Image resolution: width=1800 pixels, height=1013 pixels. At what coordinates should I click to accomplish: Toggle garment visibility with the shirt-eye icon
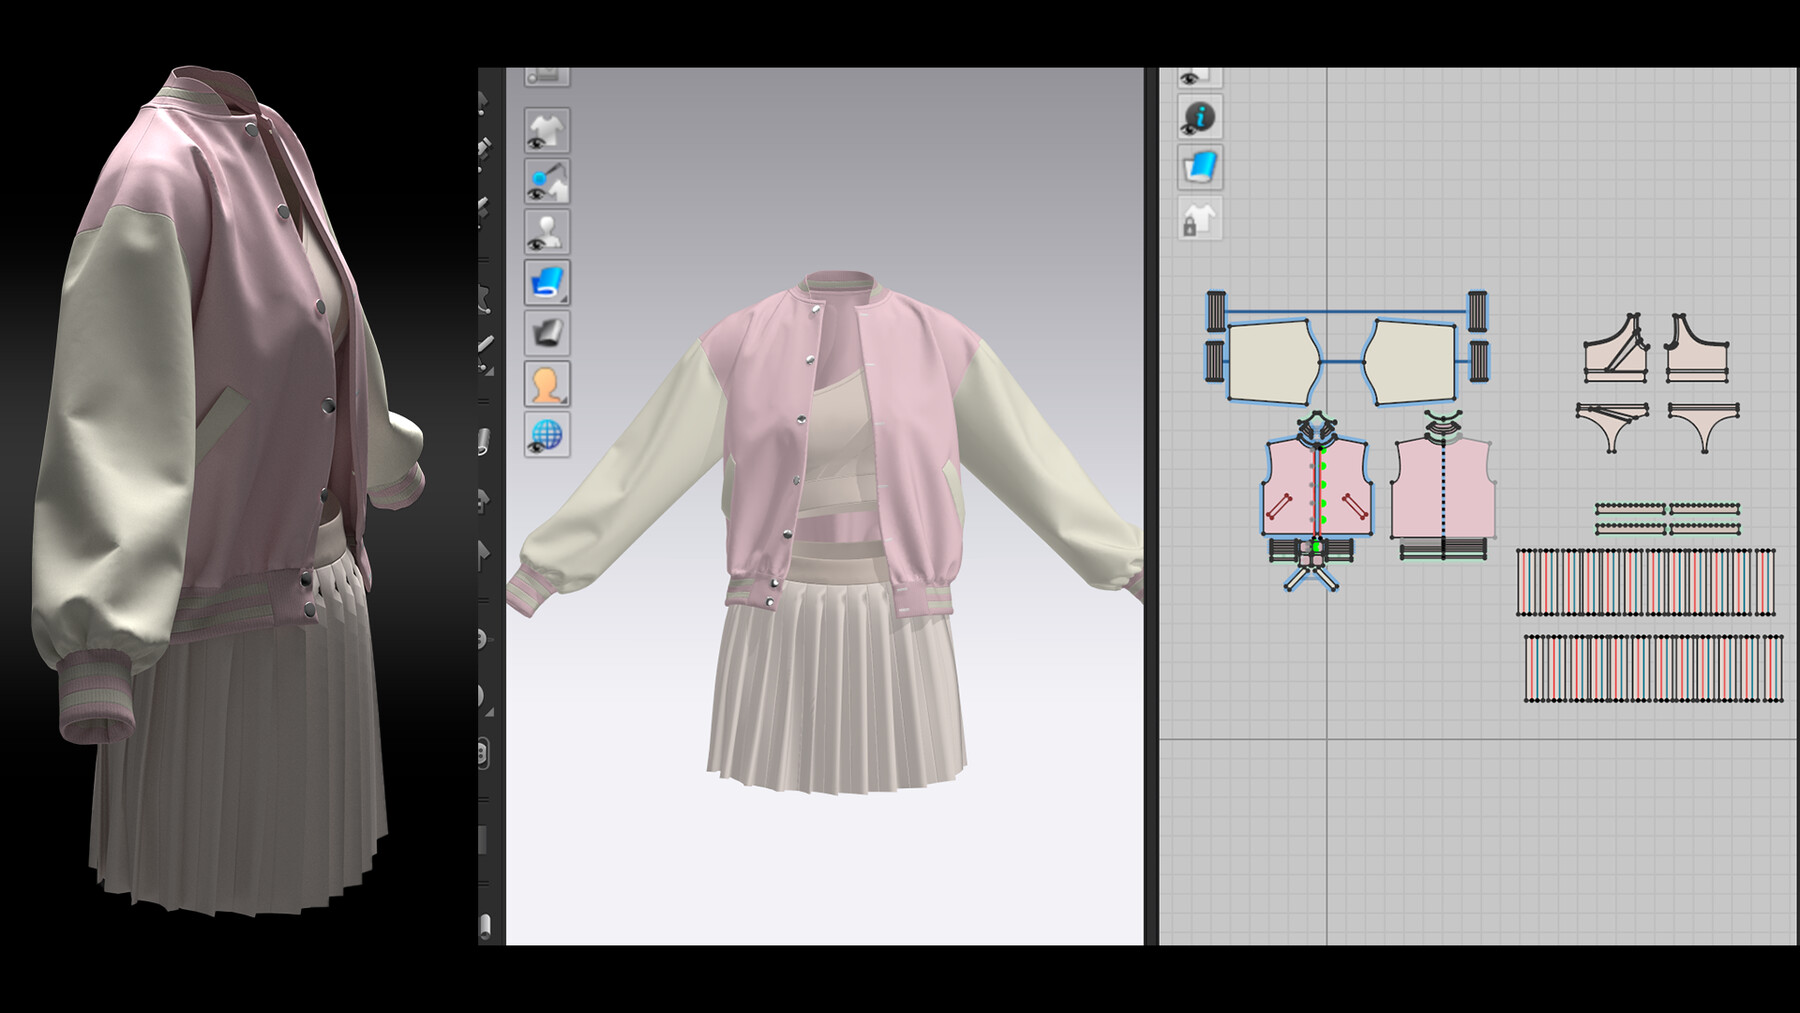coord(546,131)
